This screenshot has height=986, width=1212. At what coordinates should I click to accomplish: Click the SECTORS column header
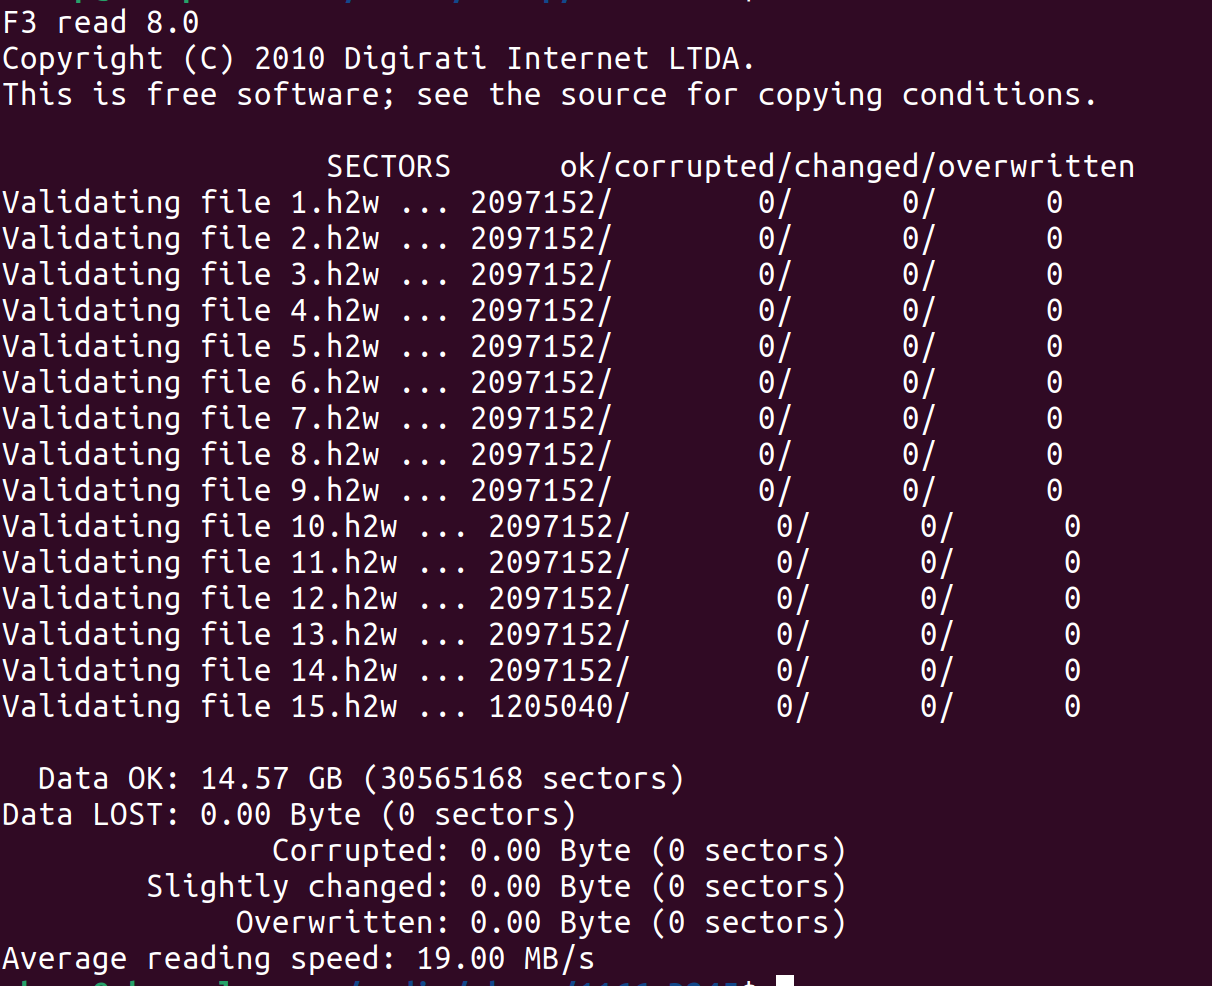388,166
